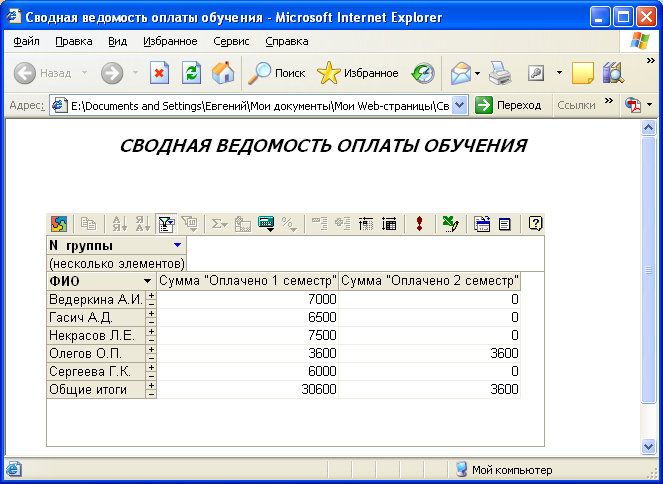Click the Show Details icon
Image resolution: width=663 pixels, height=484 pixels.
tap(389, 224)
